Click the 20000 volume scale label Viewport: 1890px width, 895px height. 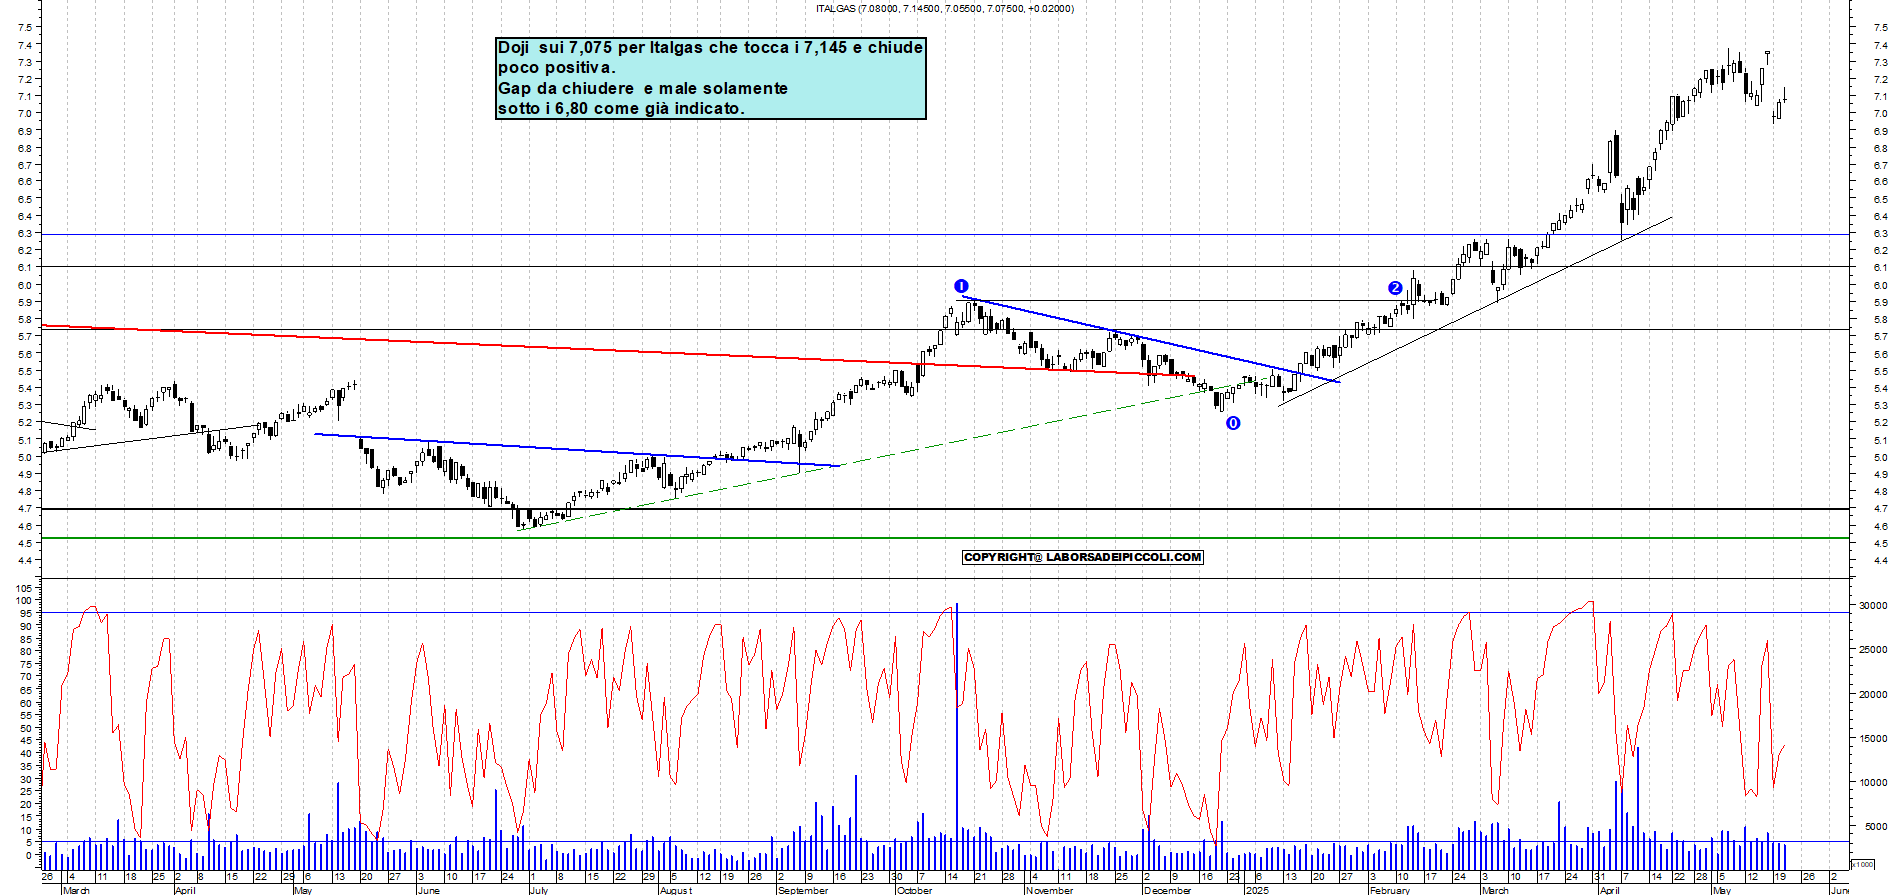tap(1873, 695)
